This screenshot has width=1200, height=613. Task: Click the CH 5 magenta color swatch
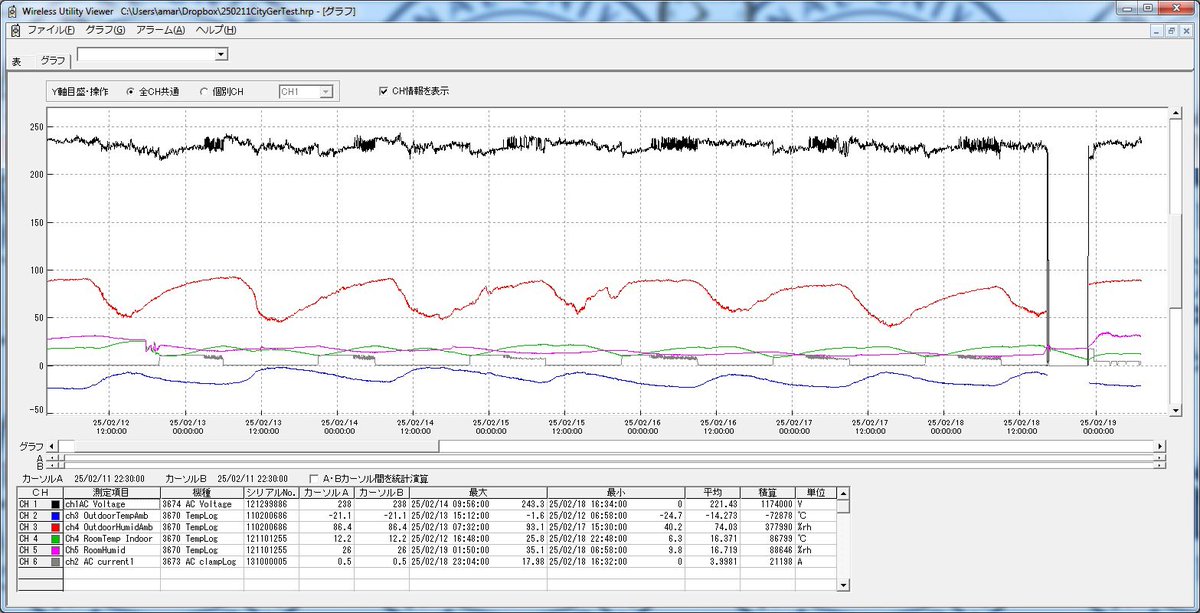click(56, 550)
